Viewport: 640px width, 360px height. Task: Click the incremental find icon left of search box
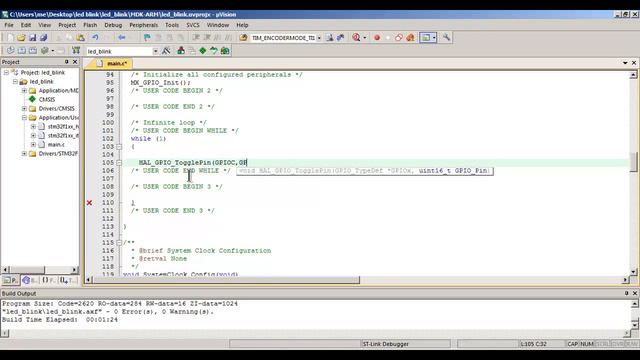pyautogui.click(x=243, y=38)
